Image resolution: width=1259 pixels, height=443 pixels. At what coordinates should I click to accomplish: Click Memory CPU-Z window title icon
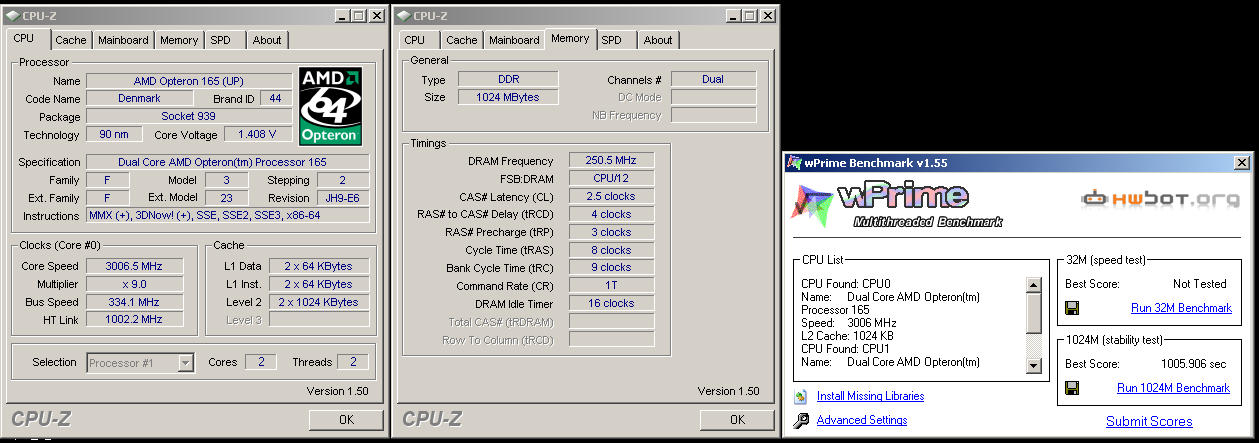click(x=402, y=15)
